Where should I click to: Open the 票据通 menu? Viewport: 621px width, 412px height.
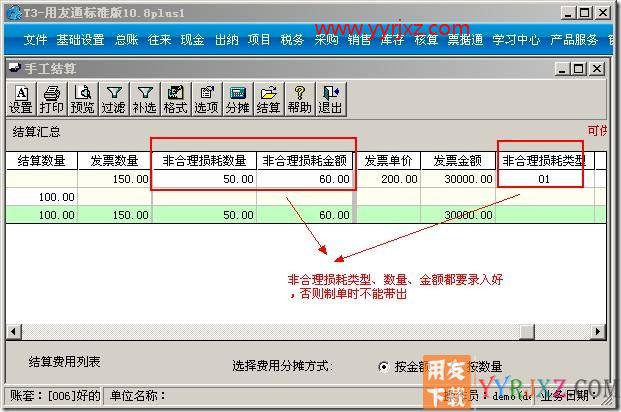point(465,40)
